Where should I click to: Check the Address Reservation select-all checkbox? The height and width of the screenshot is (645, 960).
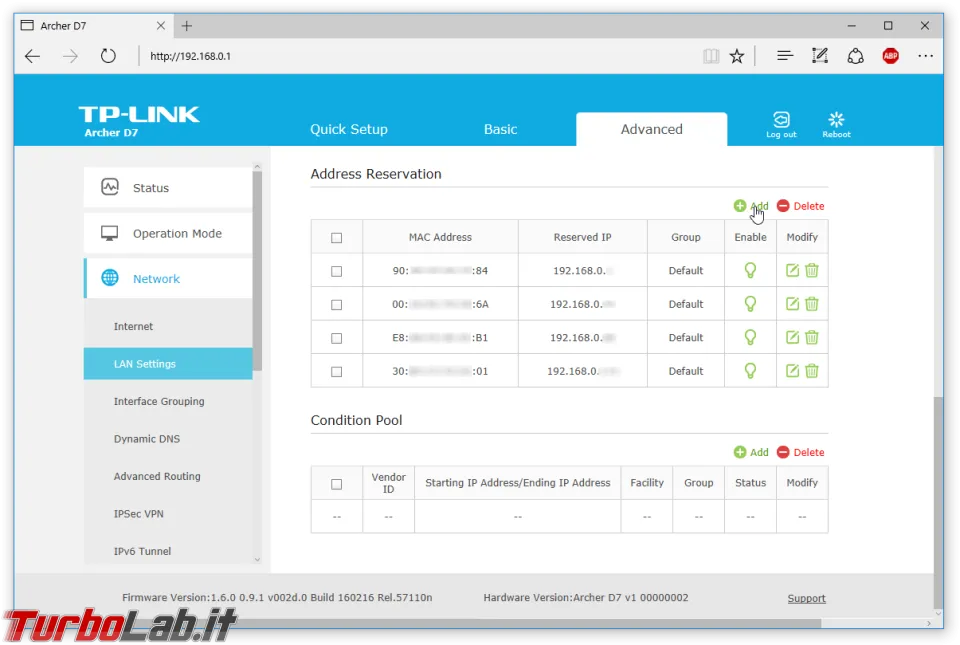[337, 238]
